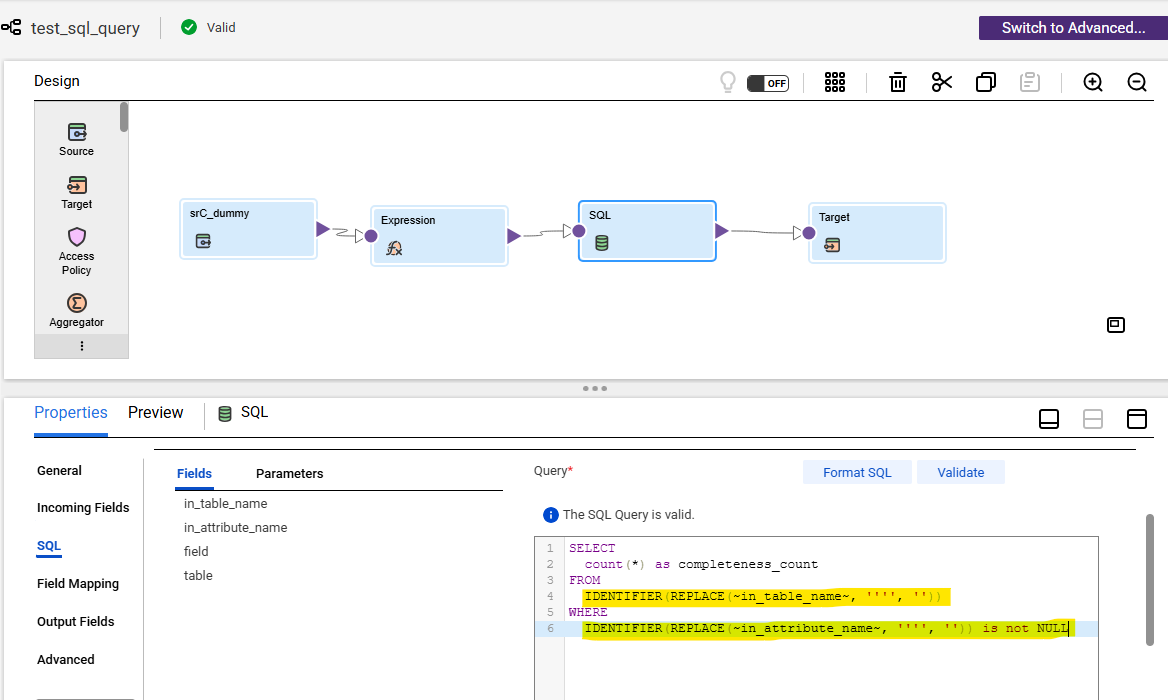The height and width of the screenshot is (700, 1168).
Task: Open the Preview tab
Action: click(x=156, y=413)
